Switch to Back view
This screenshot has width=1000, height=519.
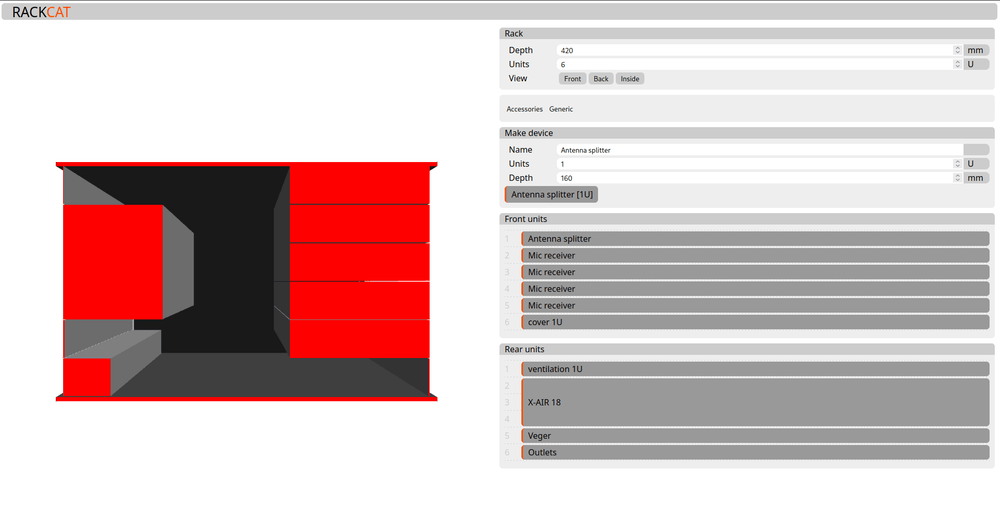(601, 79)
